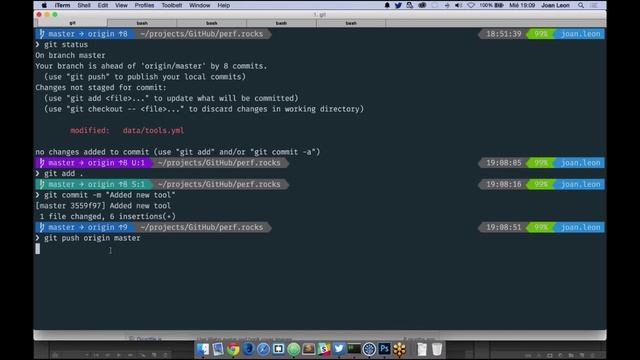Switch to the fifth bash tab
This screenshot has width=640, height=360.
[x=351, y=23]
